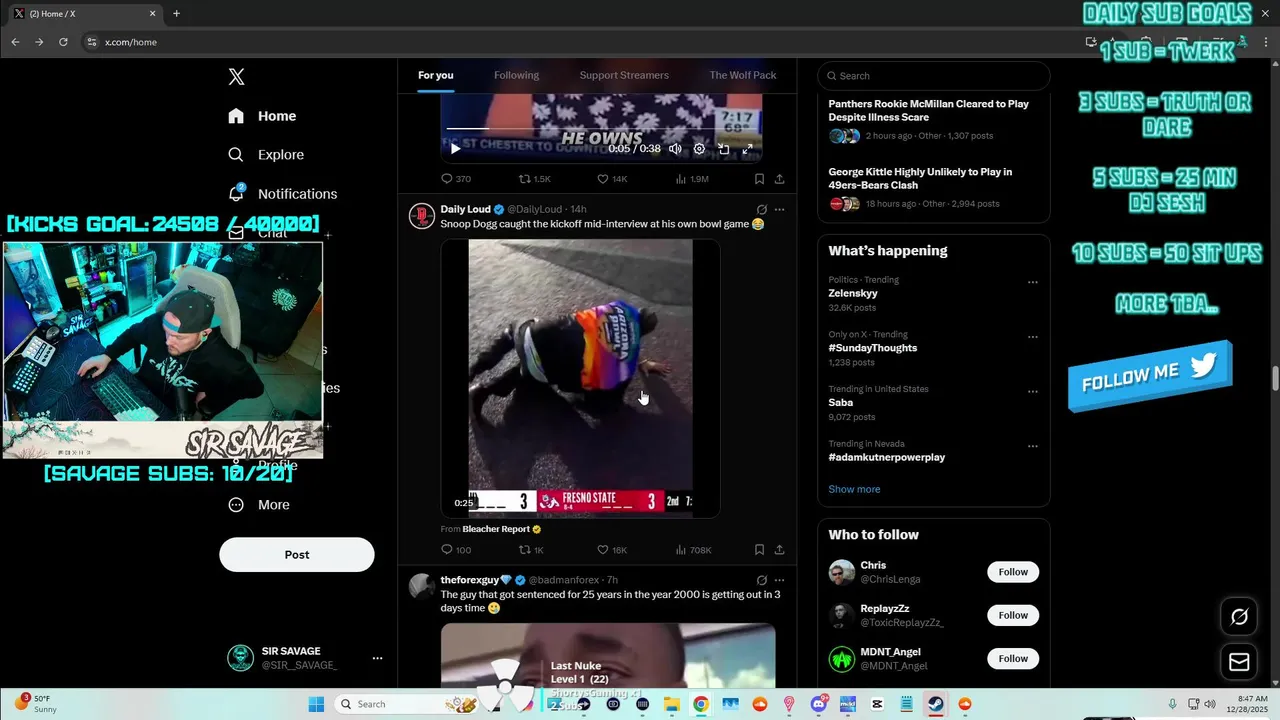Open Daily Loud profile avatar
1280x720 pixels.
422,216
